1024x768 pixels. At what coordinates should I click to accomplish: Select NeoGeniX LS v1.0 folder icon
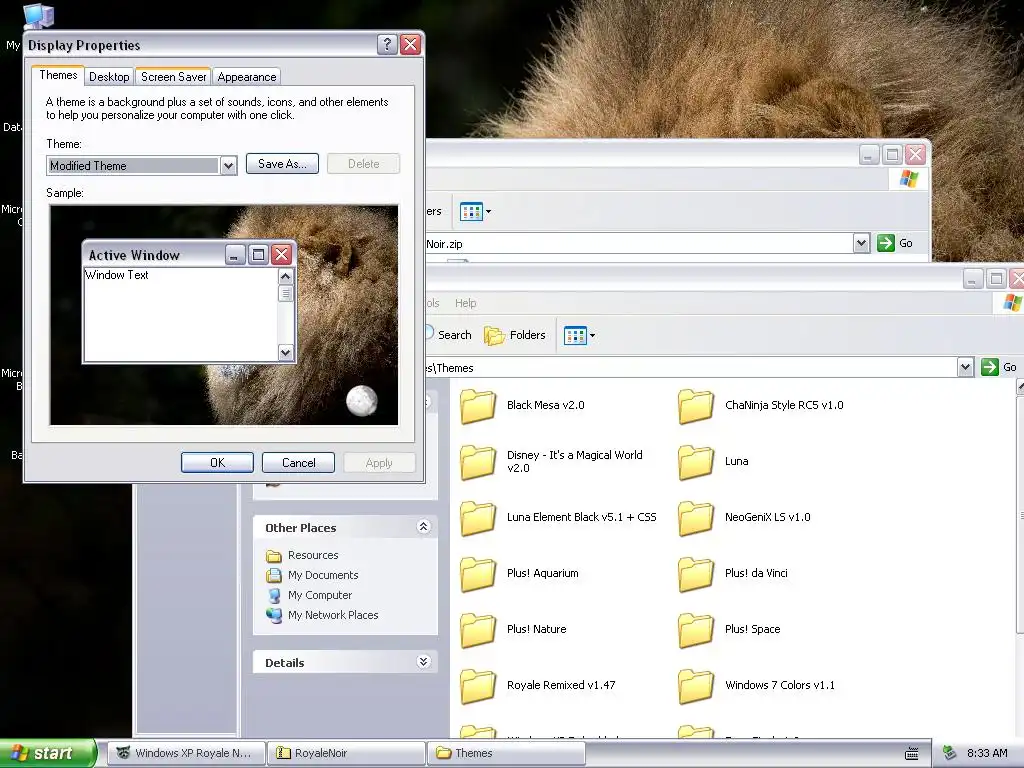coord(696,518)
